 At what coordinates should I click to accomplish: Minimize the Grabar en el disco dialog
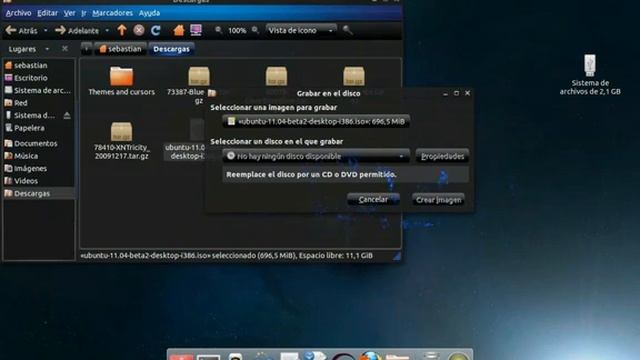tap(445, 93)
